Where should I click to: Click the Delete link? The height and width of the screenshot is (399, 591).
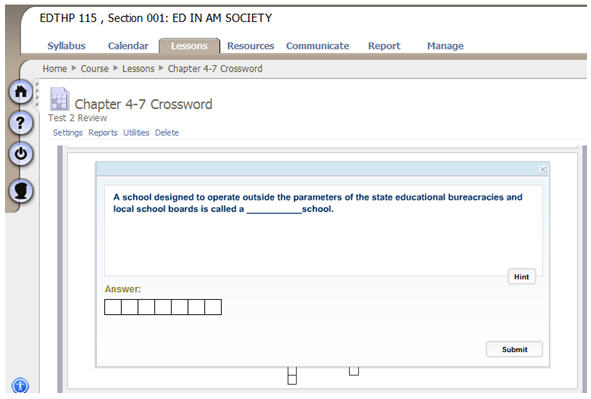pos(167,133)
